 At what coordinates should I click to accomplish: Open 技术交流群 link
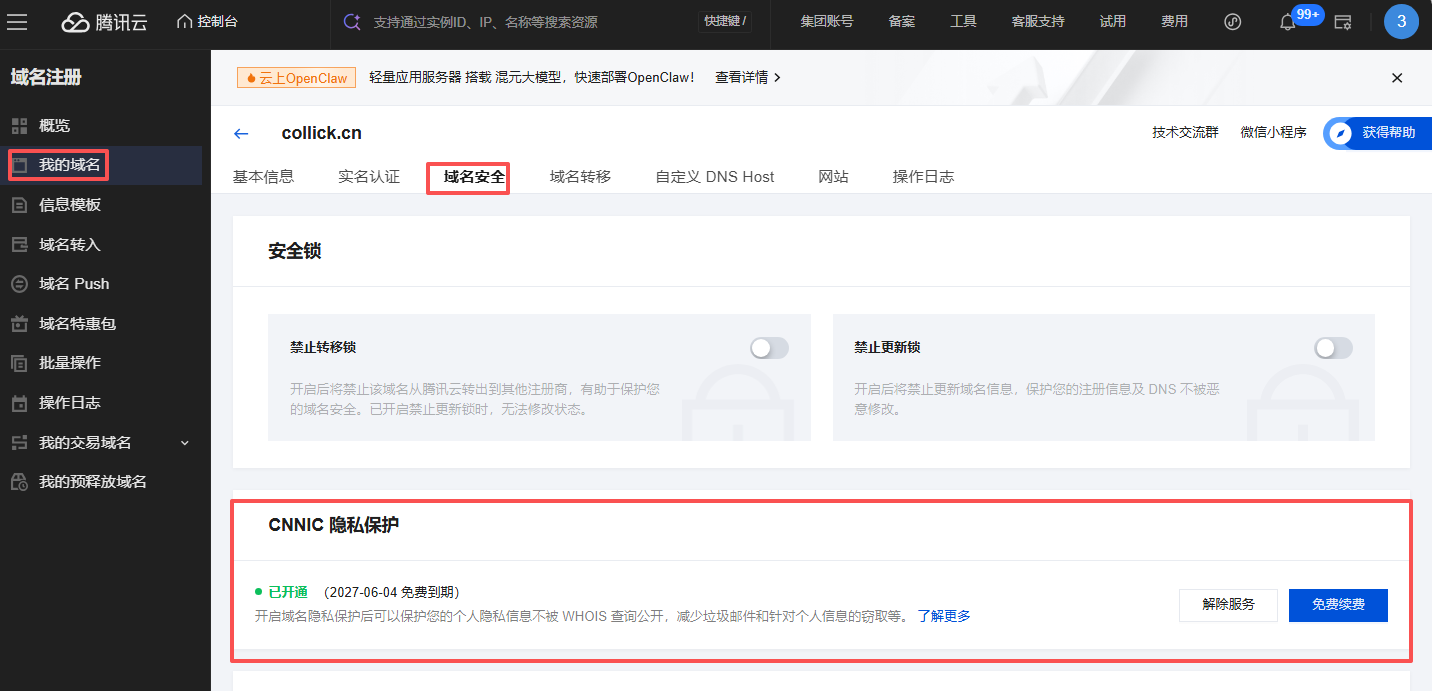1185,132
